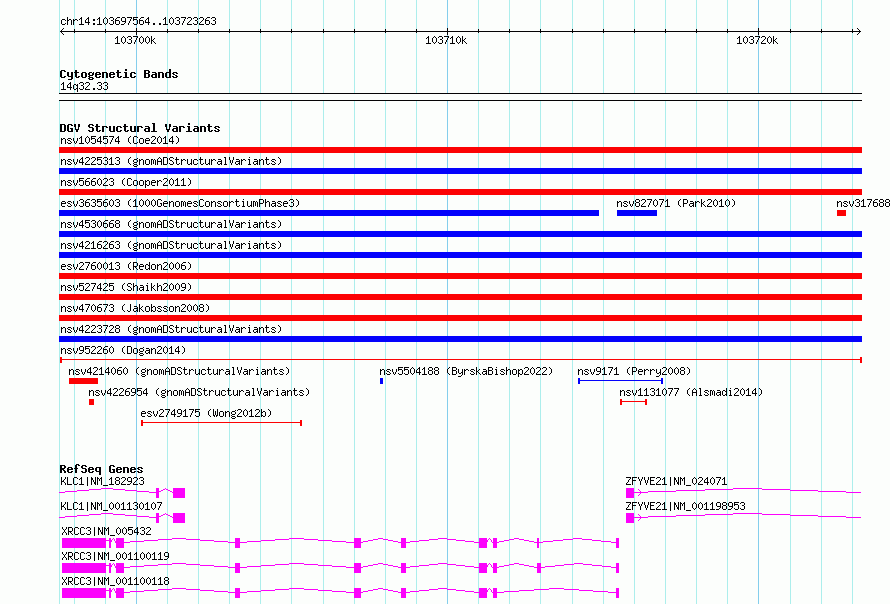The width and height of the screenshot is (890, 604).
Task: Select the RefSeq Genes track title
Action: click(x=102, y=469)
